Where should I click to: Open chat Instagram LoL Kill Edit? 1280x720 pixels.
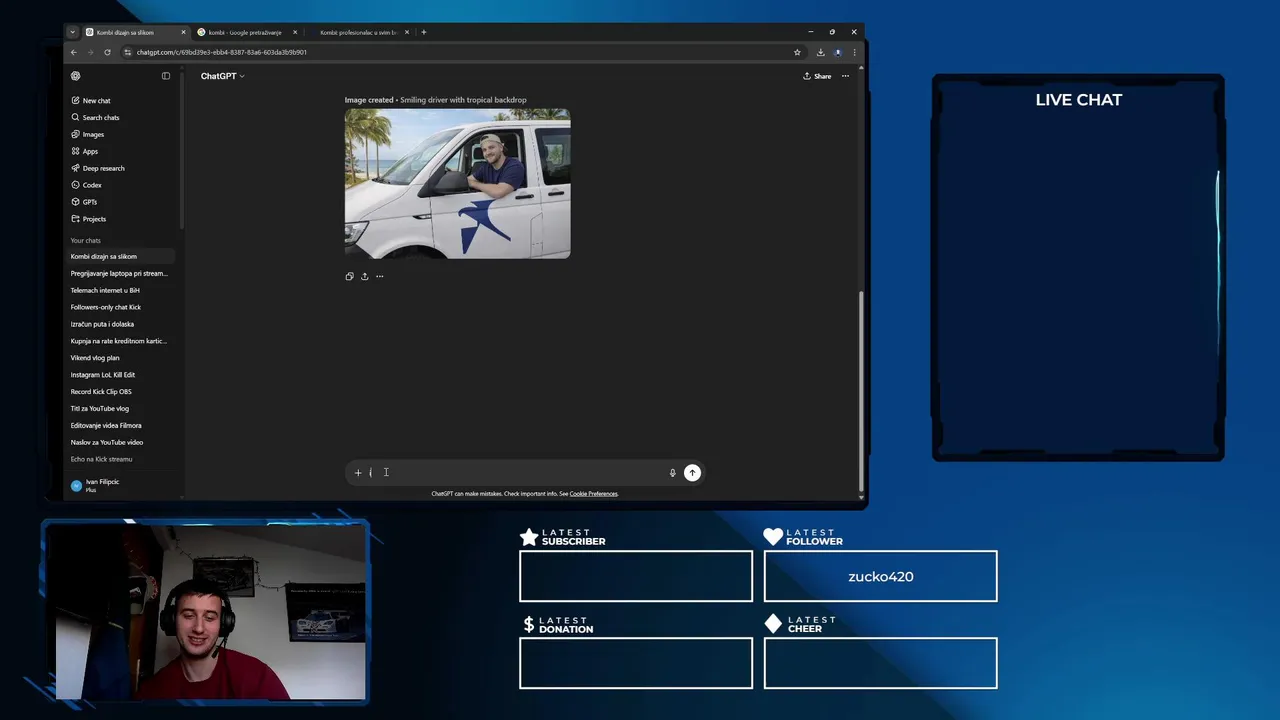click(120, 375)
